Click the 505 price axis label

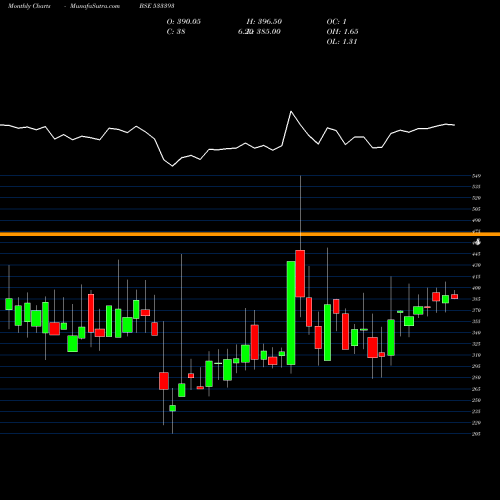pos(476,209)
